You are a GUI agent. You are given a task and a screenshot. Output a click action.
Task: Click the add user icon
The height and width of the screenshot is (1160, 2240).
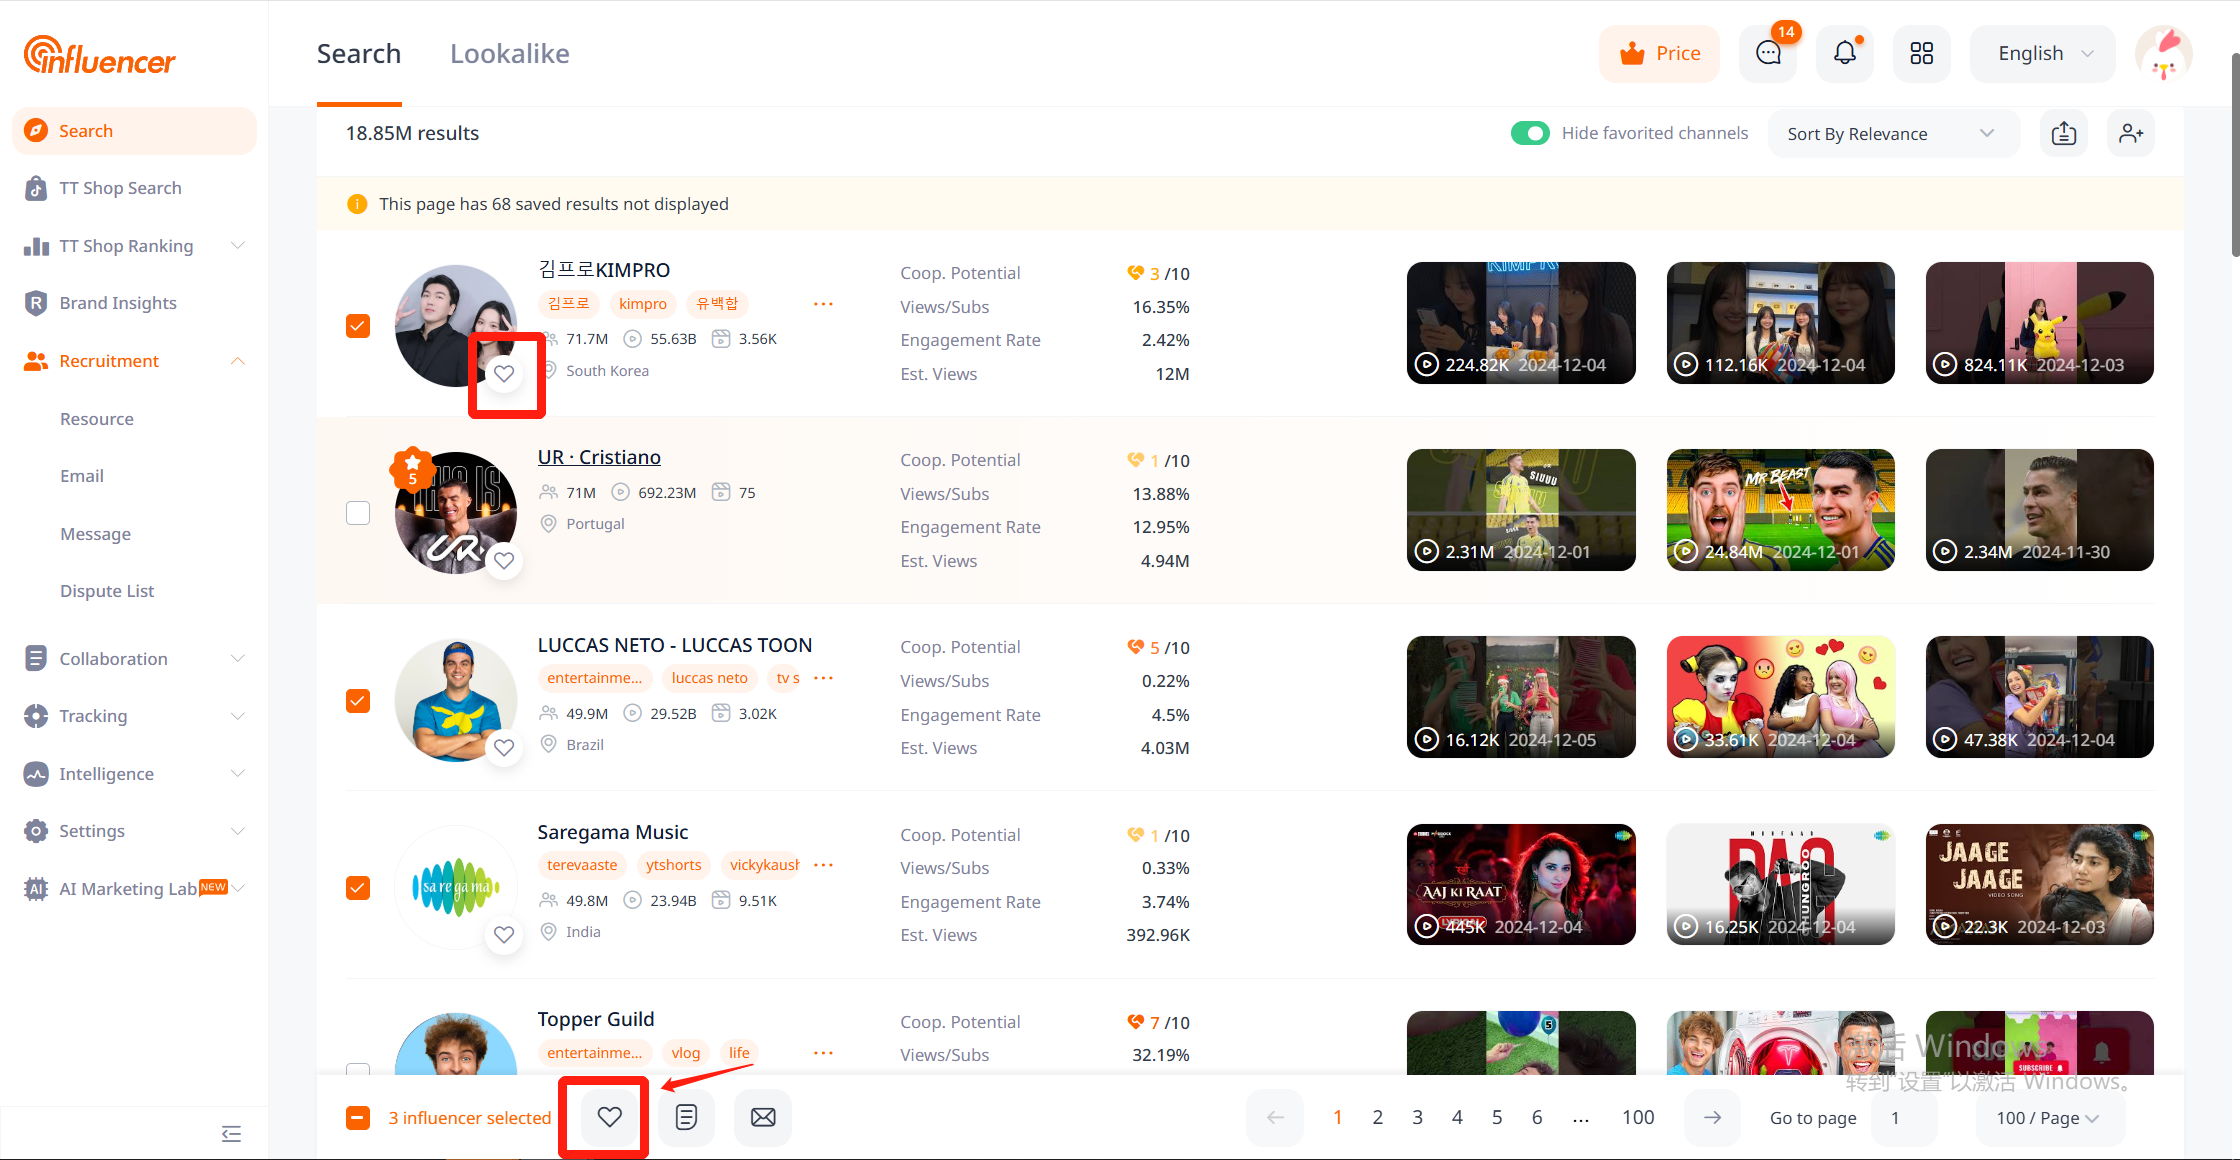coord(2131,133)
